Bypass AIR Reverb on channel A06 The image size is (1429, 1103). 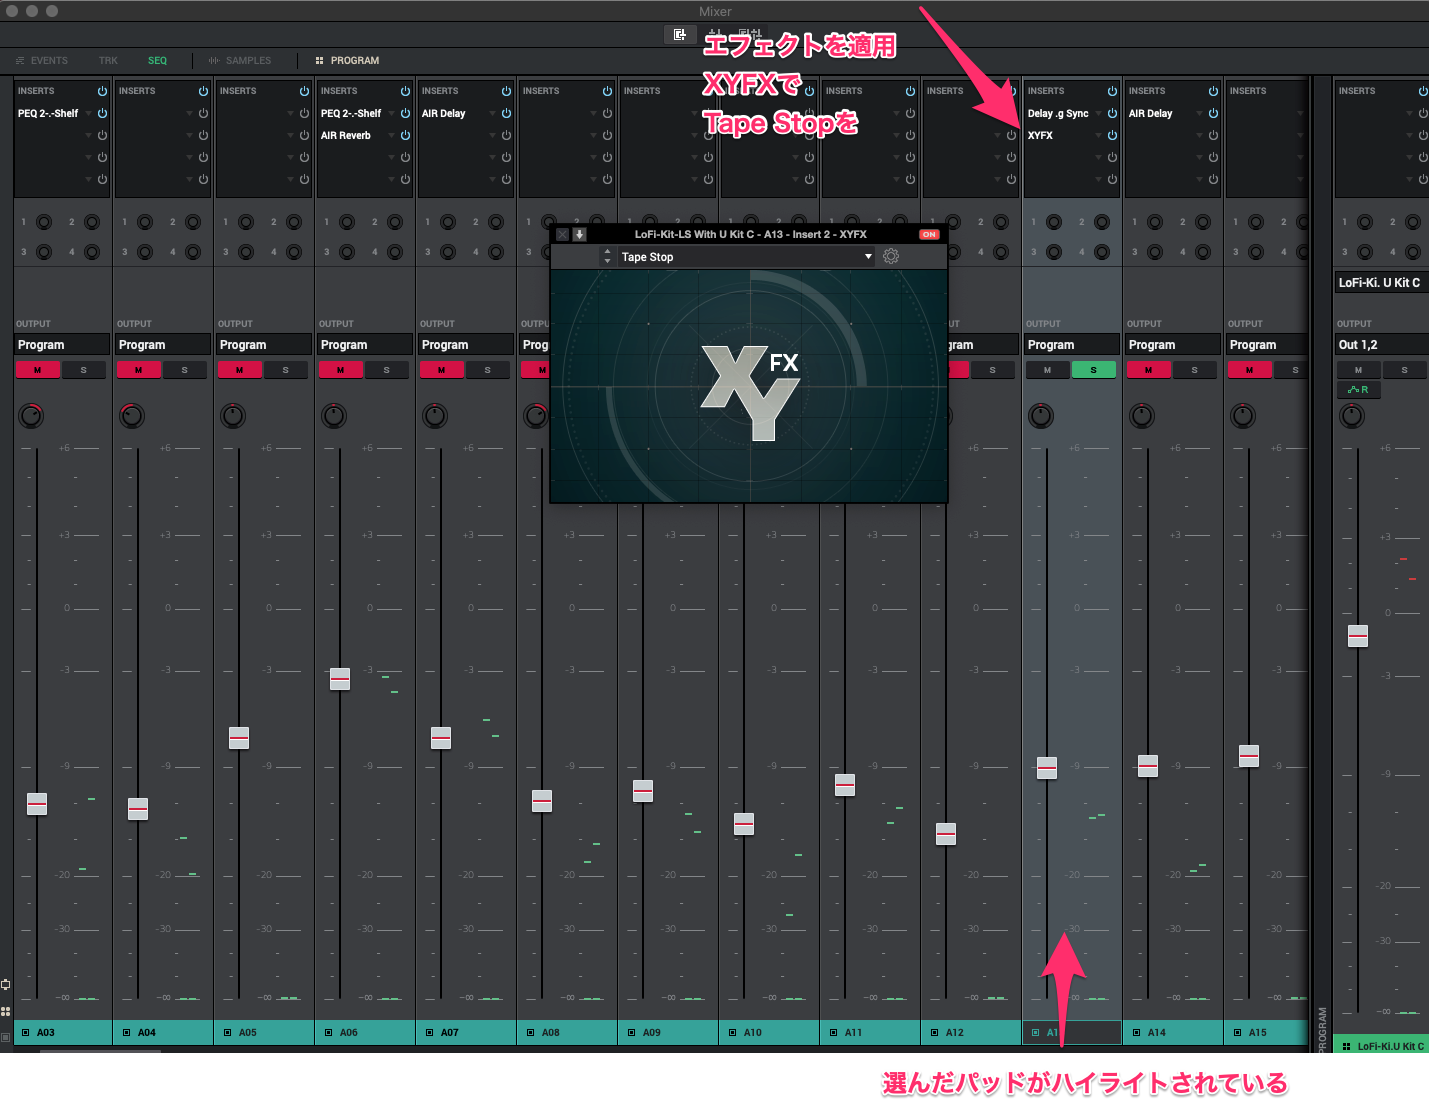[405, 135]
